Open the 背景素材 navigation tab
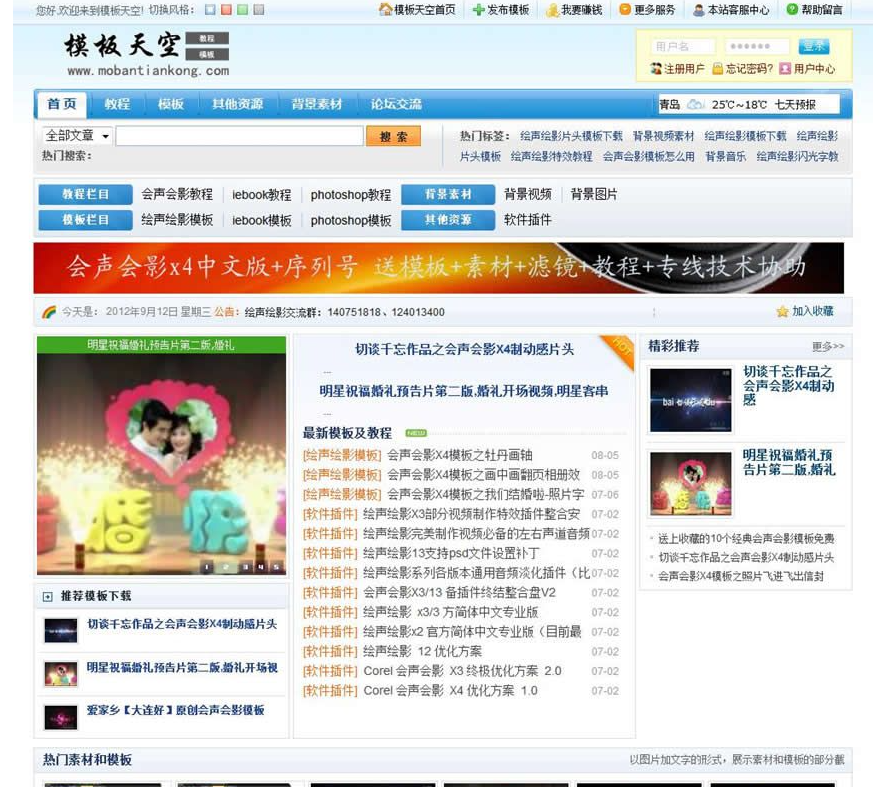The width and height of the screenshot is (880, 787). coord(317,104)
